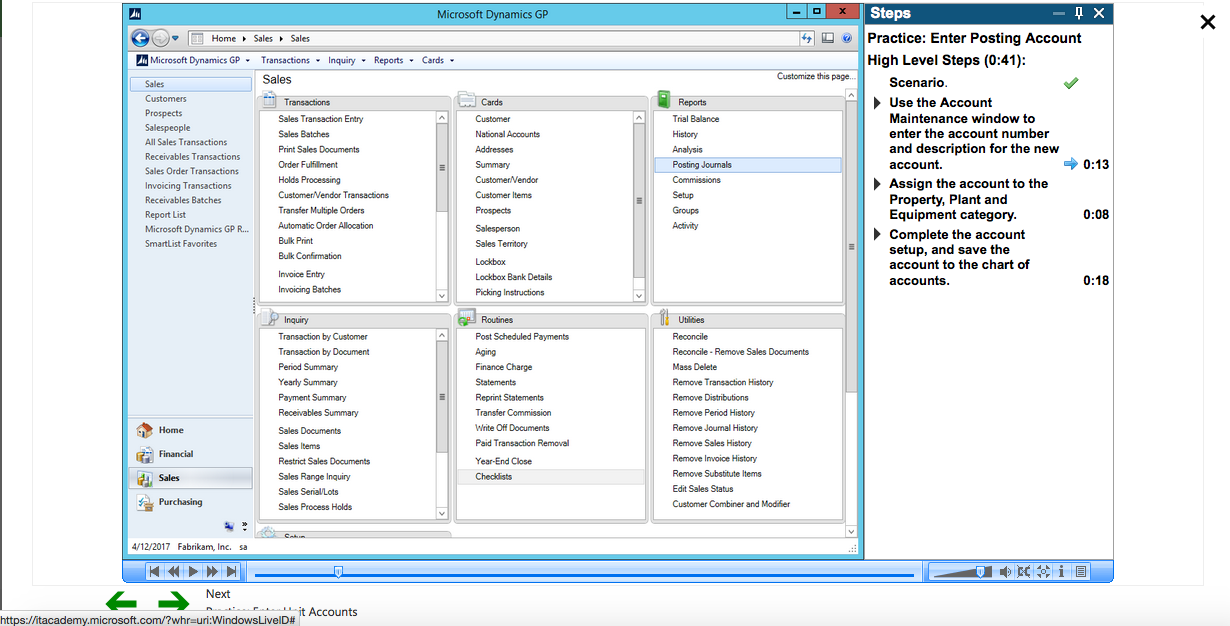Adjust the volume slider handle

[981, 572]
